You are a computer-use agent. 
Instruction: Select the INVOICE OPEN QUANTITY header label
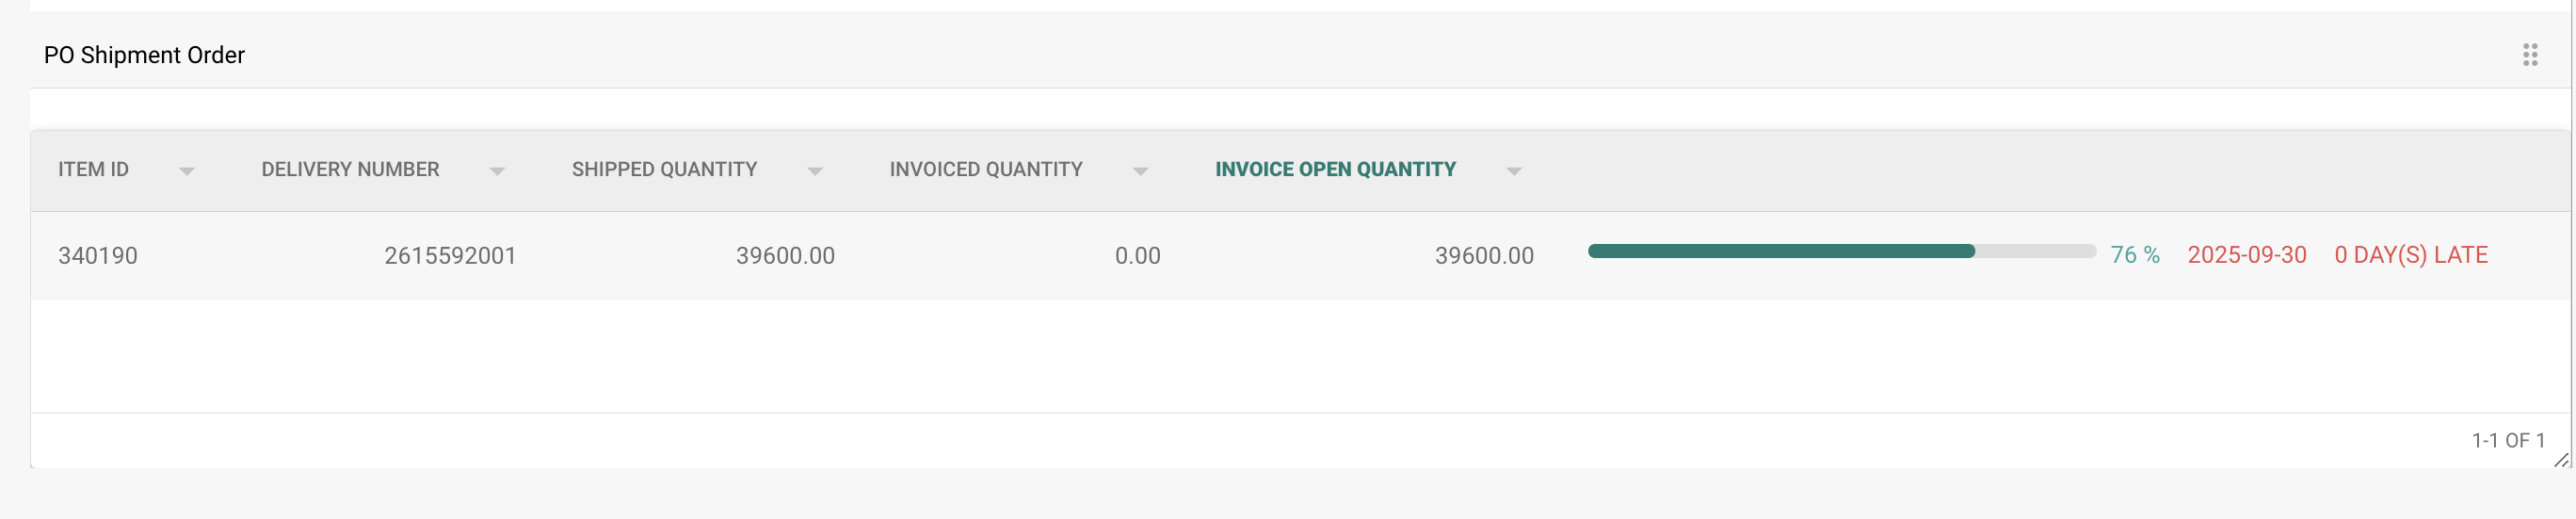point(1335,170)
